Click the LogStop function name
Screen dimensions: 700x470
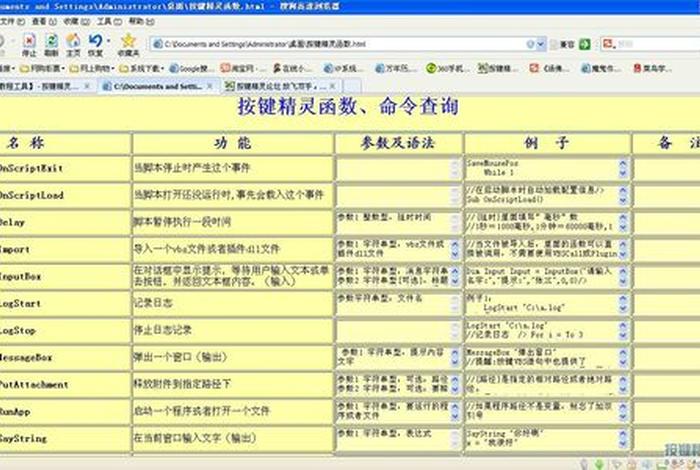point(18,331)
